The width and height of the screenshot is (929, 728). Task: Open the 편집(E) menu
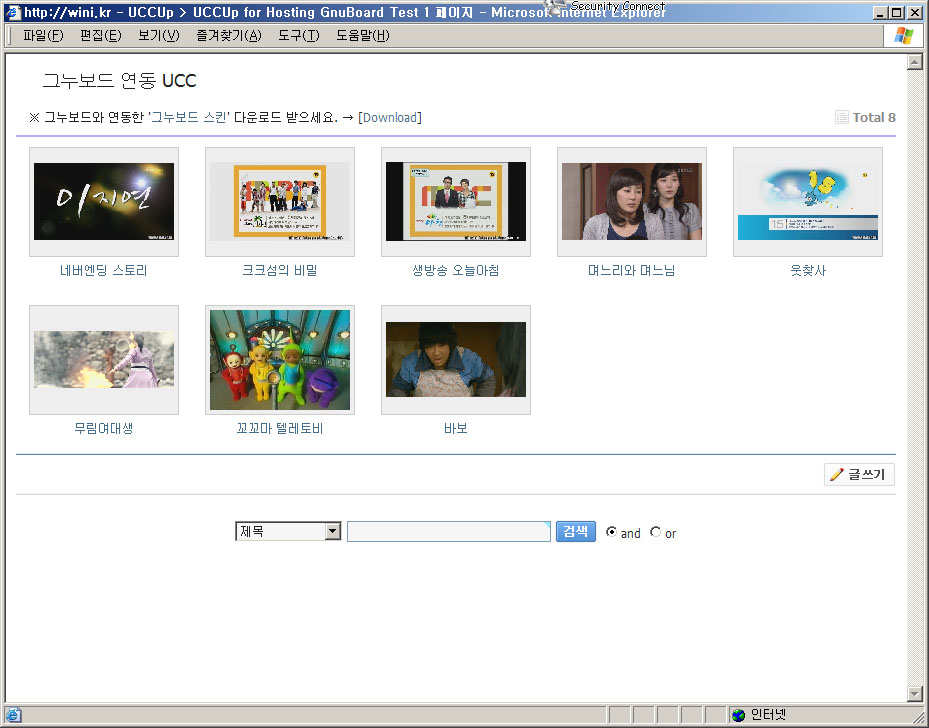pyautogui.click(x=101, y=36)
